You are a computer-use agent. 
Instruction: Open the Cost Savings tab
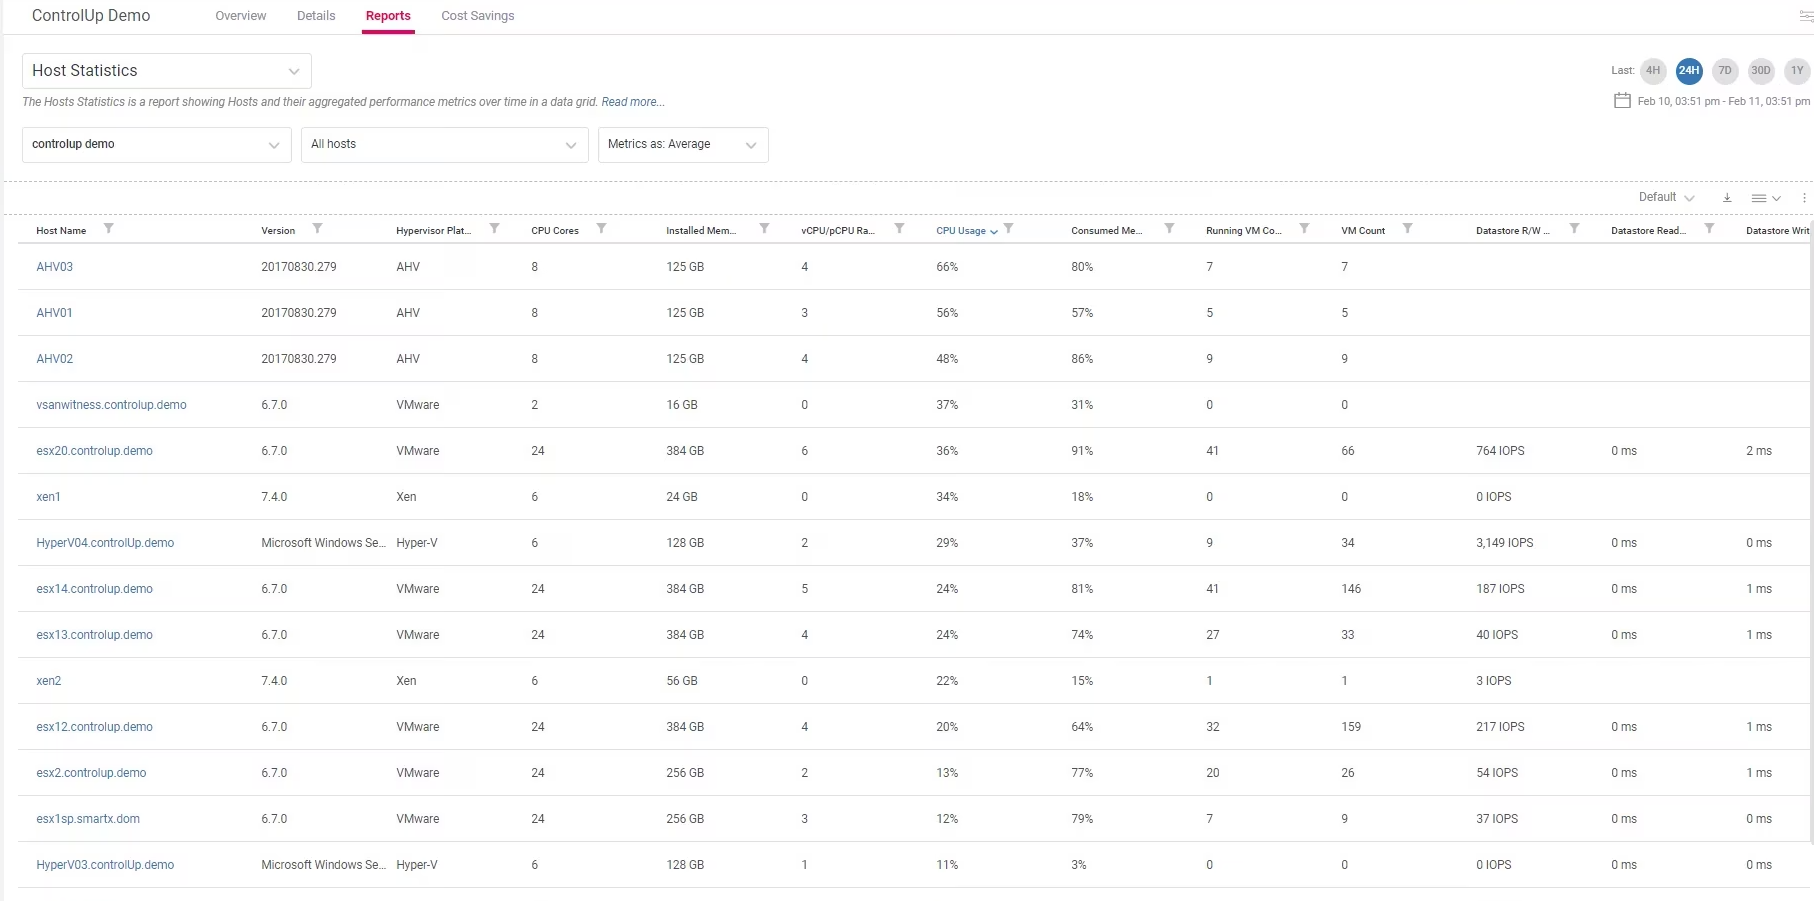[x=478, y=16]
